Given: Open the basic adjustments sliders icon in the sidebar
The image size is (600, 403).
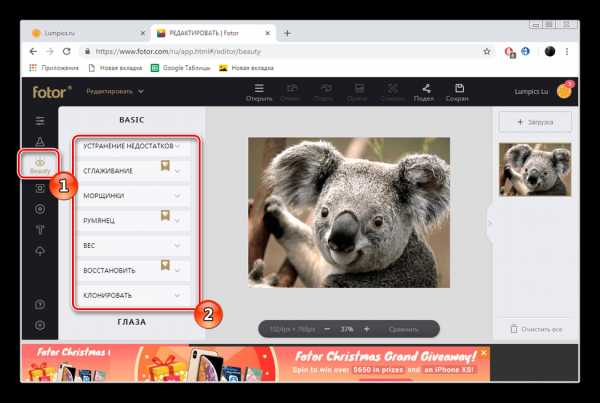Looking at the screenshot, I should (39, 119).
